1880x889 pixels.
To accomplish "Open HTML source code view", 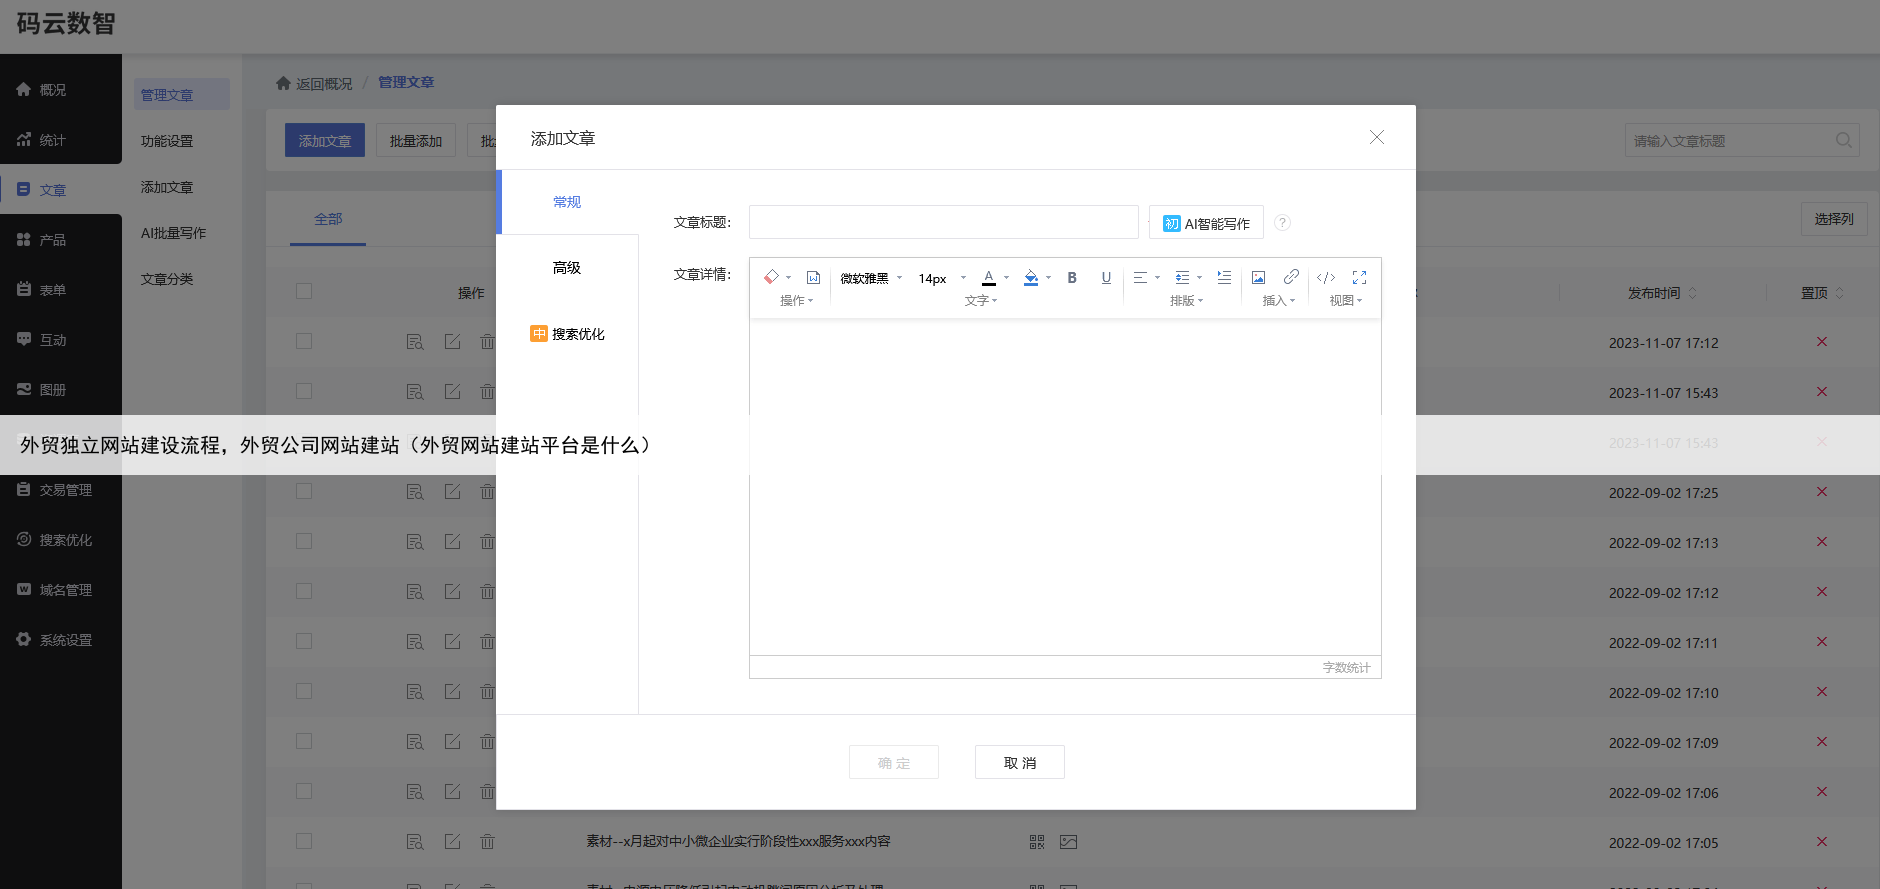I will coord(1326,278).
